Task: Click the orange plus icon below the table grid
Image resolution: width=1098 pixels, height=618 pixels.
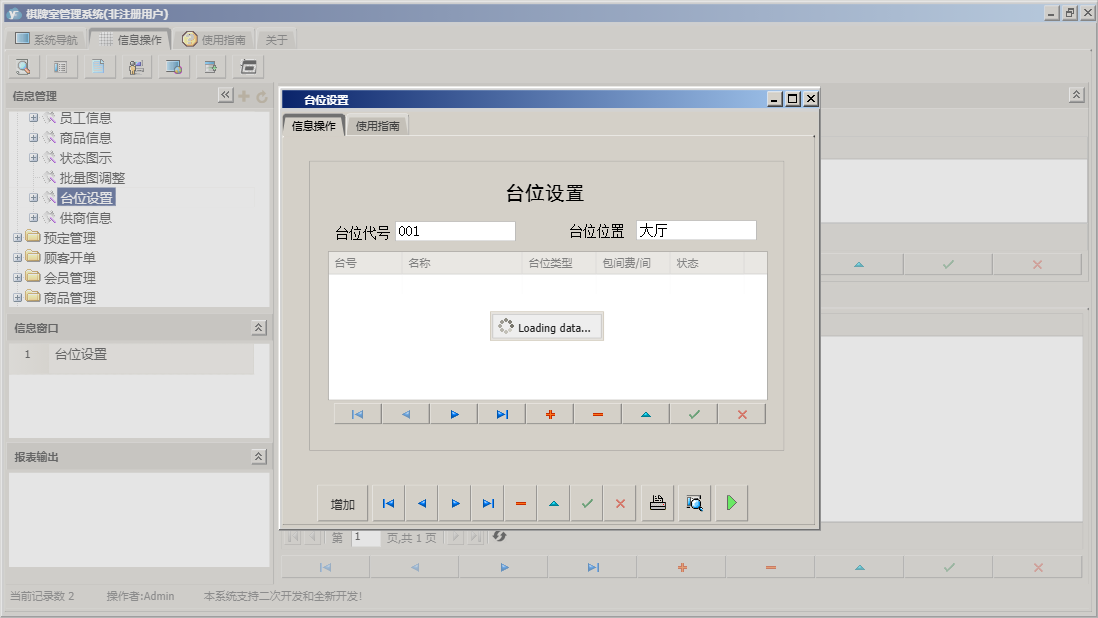Action: (x=550, y=414)
